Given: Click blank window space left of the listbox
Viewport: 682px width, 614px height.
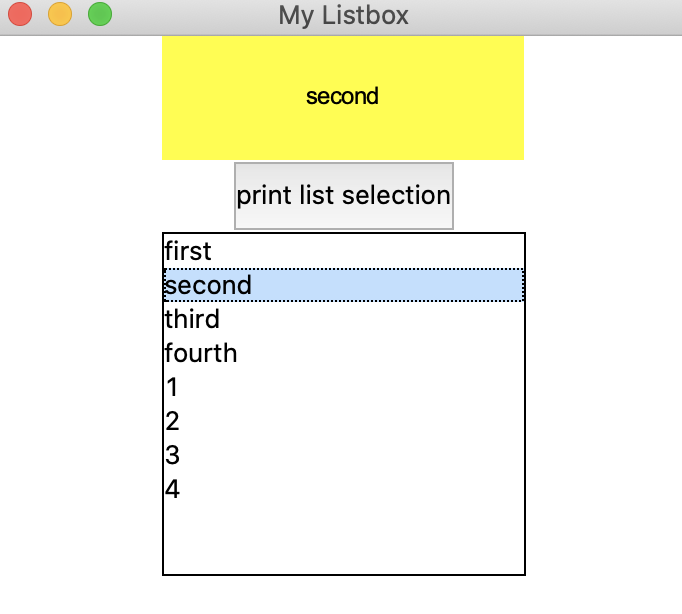Looking at the screenshot, I should pos(80,400).
